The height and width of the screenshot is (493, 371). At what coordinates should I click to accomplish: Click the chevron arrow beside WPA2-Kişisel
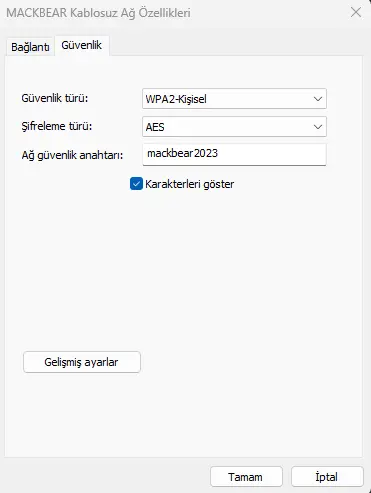click(318, 99)
